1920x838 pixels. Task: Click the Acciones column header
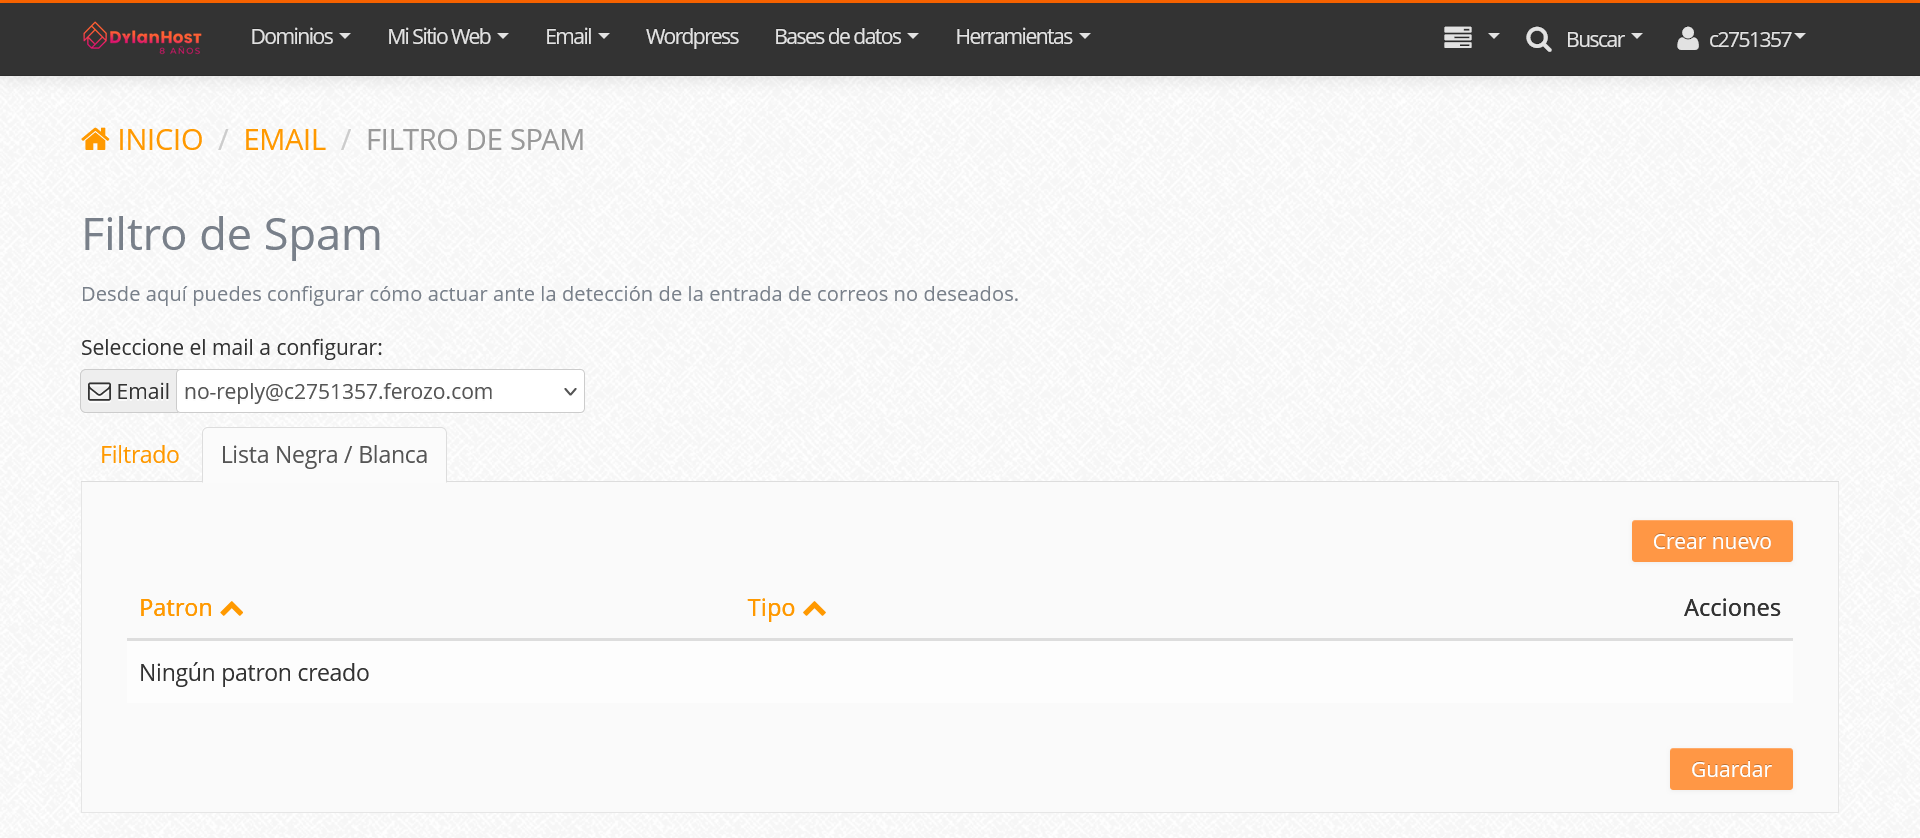pyautogui.click(x=1732, y=608)
